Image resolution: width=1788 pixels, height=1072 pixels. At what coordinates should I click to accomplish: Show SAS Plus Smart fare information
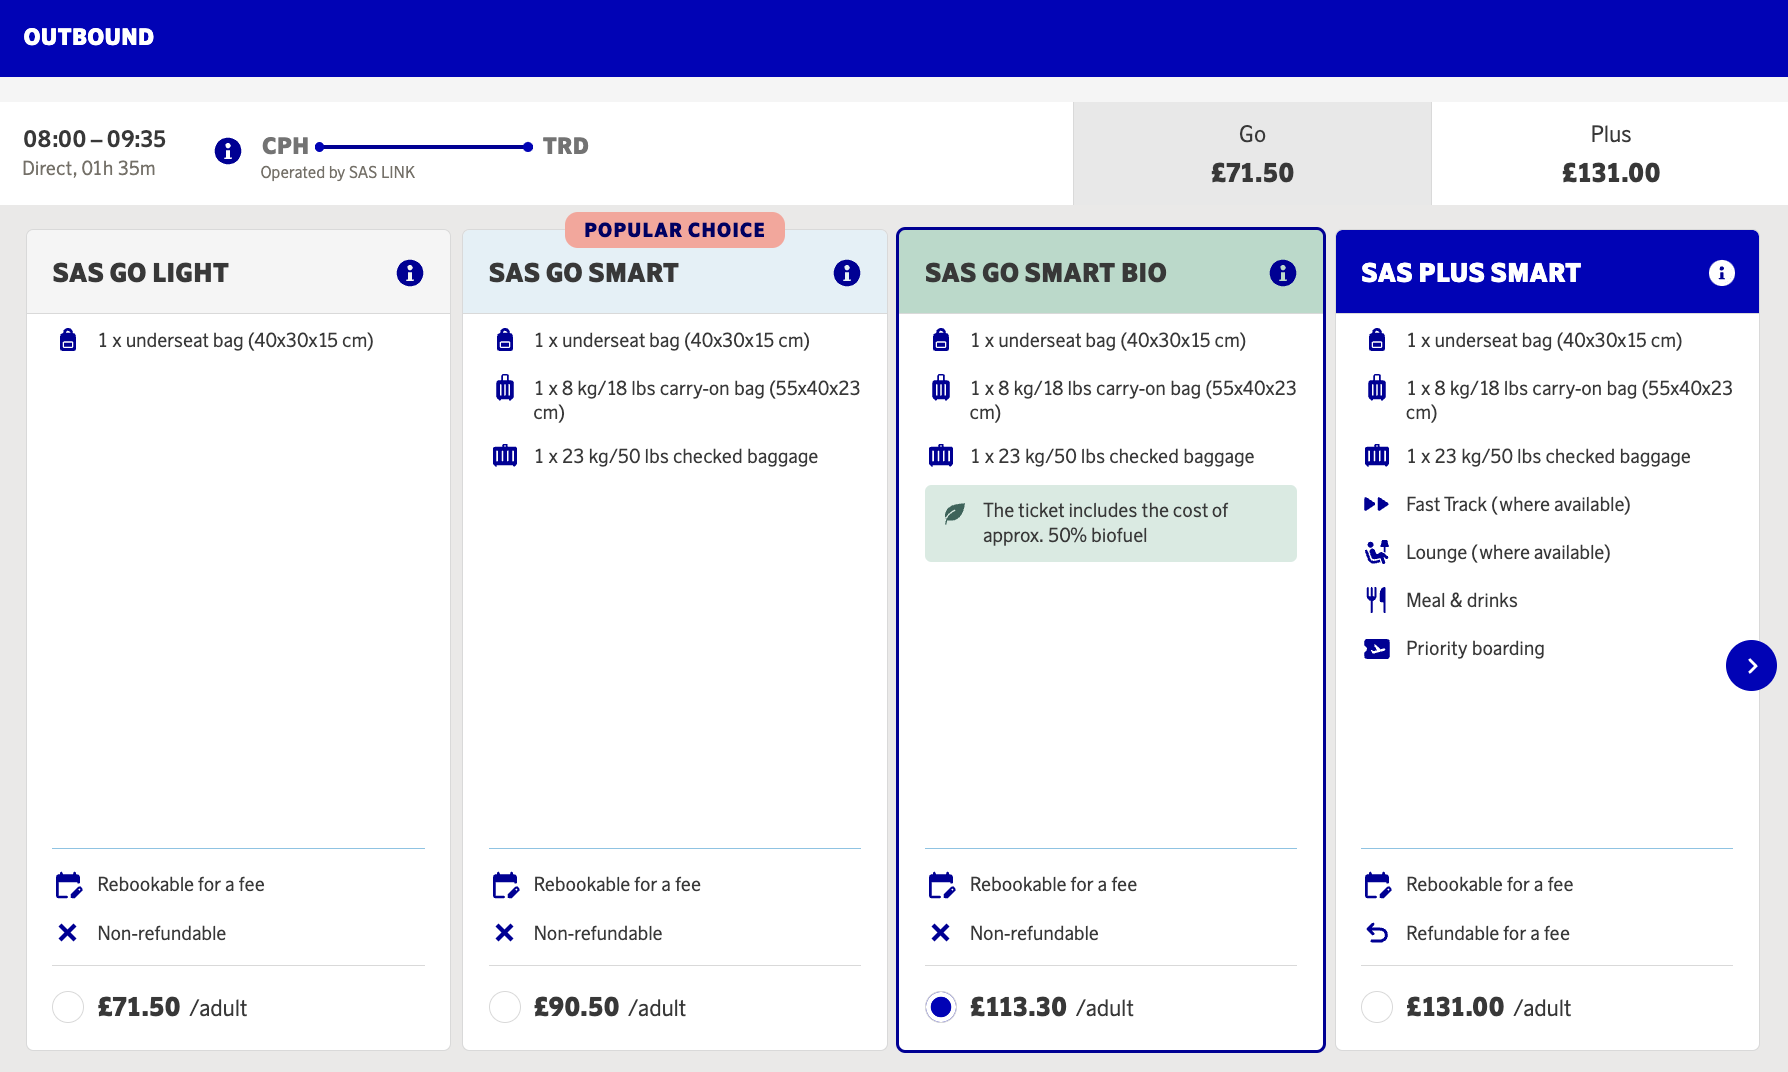tap(1722, 273)
